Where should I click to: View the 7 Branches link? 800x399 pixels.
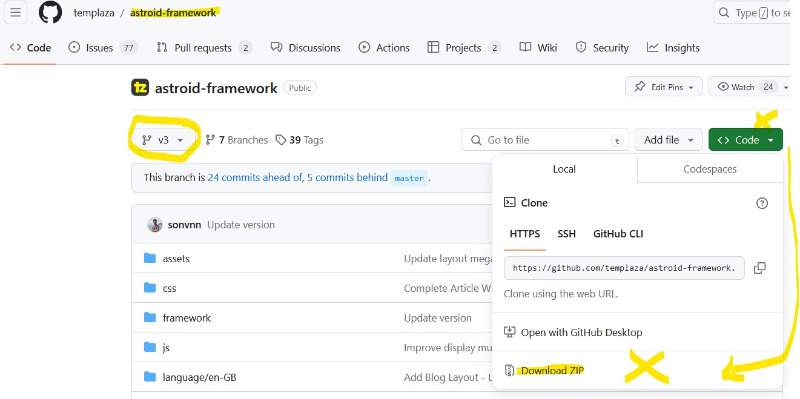click(237, 140)
